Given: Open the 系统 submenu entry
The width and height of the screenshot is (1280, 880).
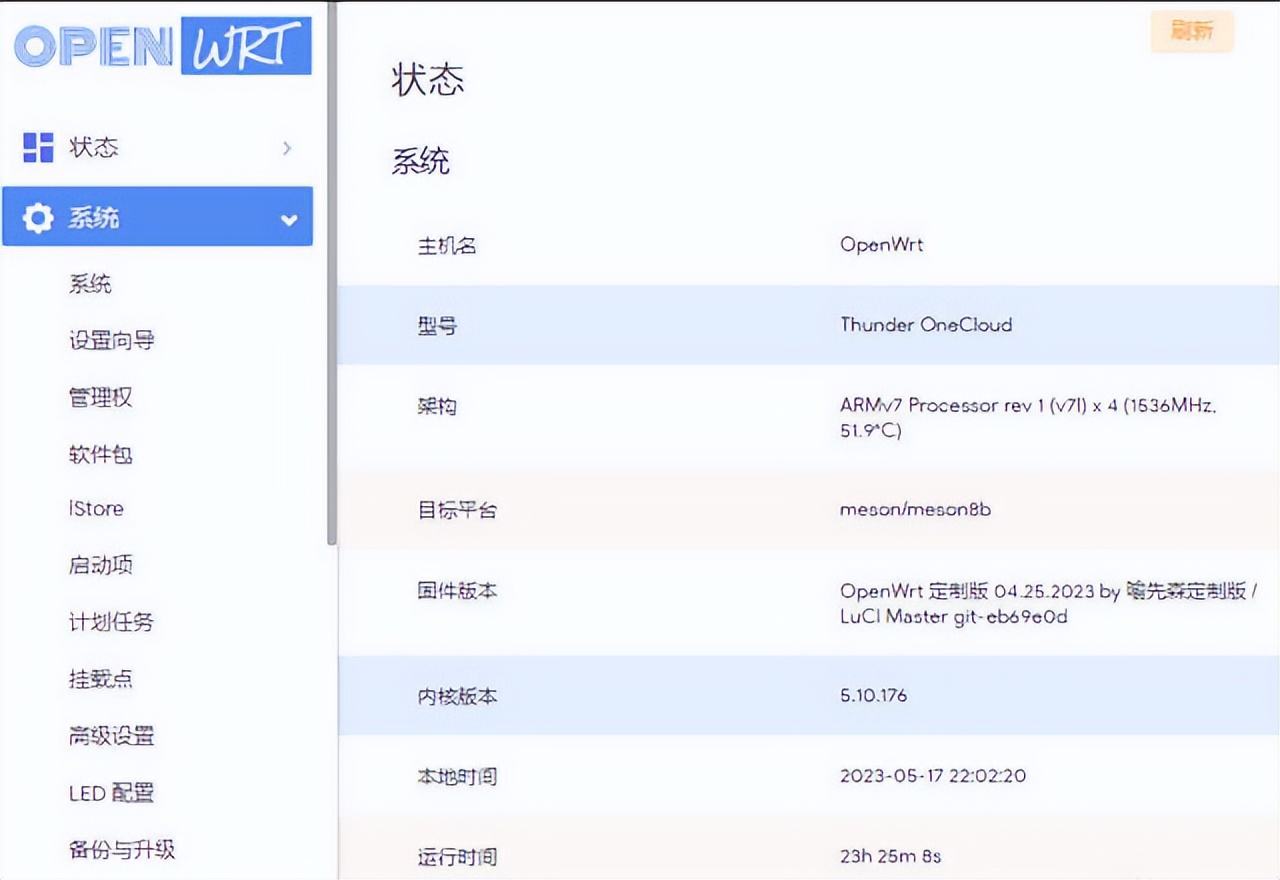Looking at the screenshot, I should coord(92,284).
